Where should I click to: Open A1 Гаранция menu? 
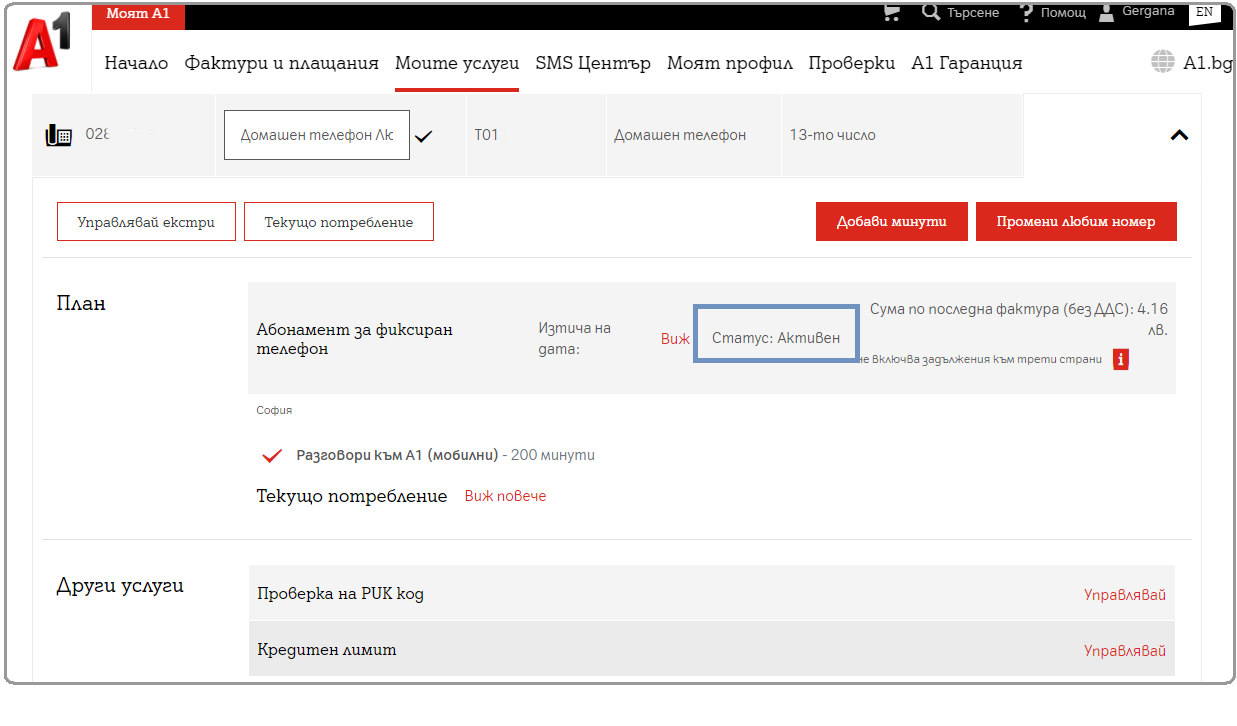(967, 63)
